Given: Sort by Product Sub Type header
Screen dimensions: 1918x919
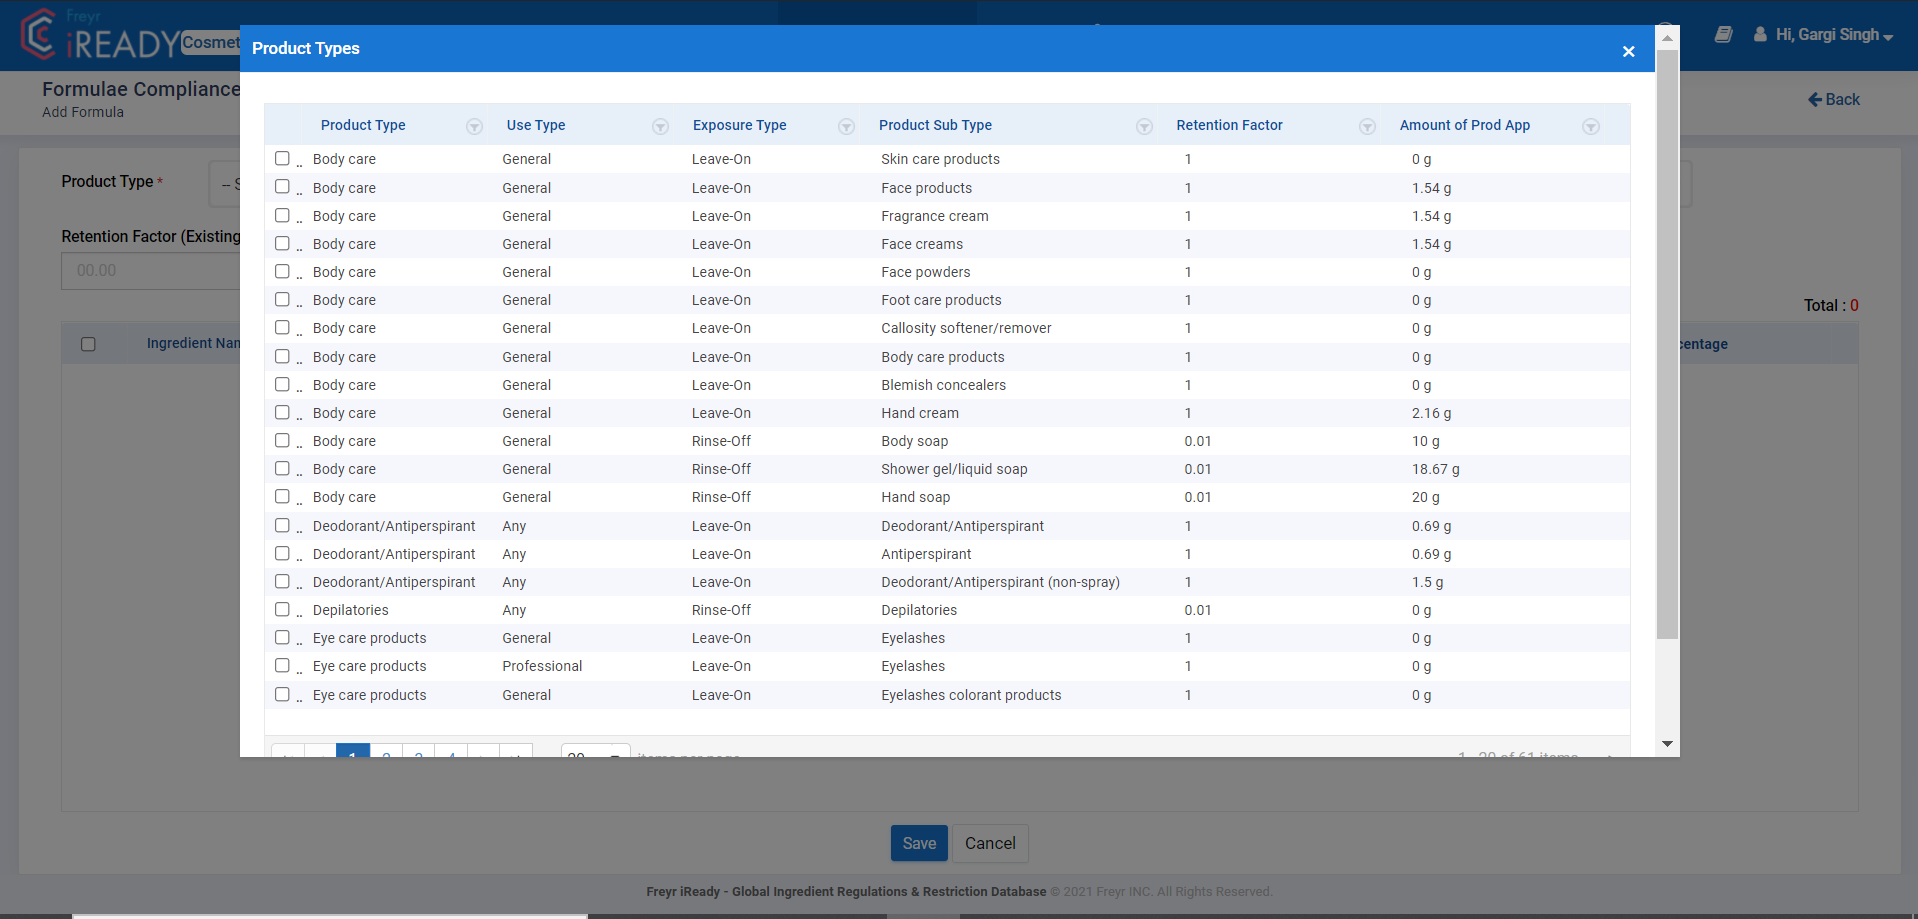Looking at the screenshot, I should pyautogui.click(x=935, y=125).
